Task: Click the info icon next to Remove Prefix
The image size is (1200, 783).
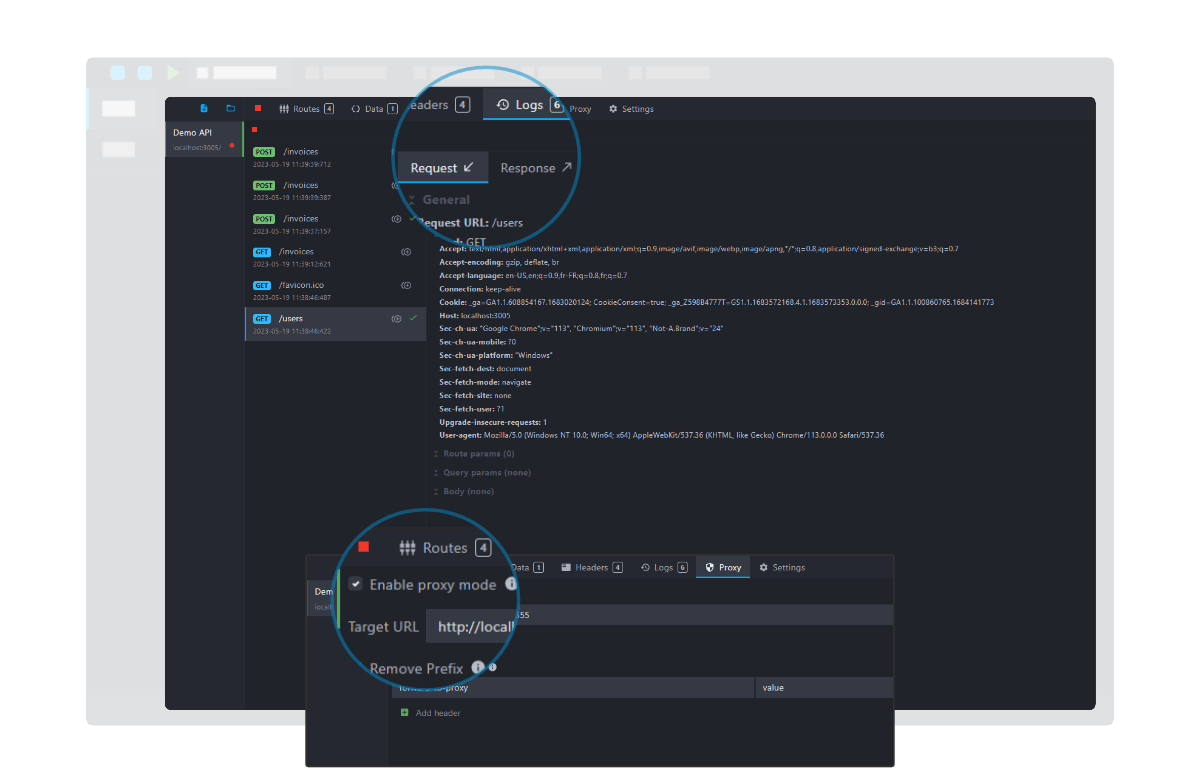Action: [478, 667]
